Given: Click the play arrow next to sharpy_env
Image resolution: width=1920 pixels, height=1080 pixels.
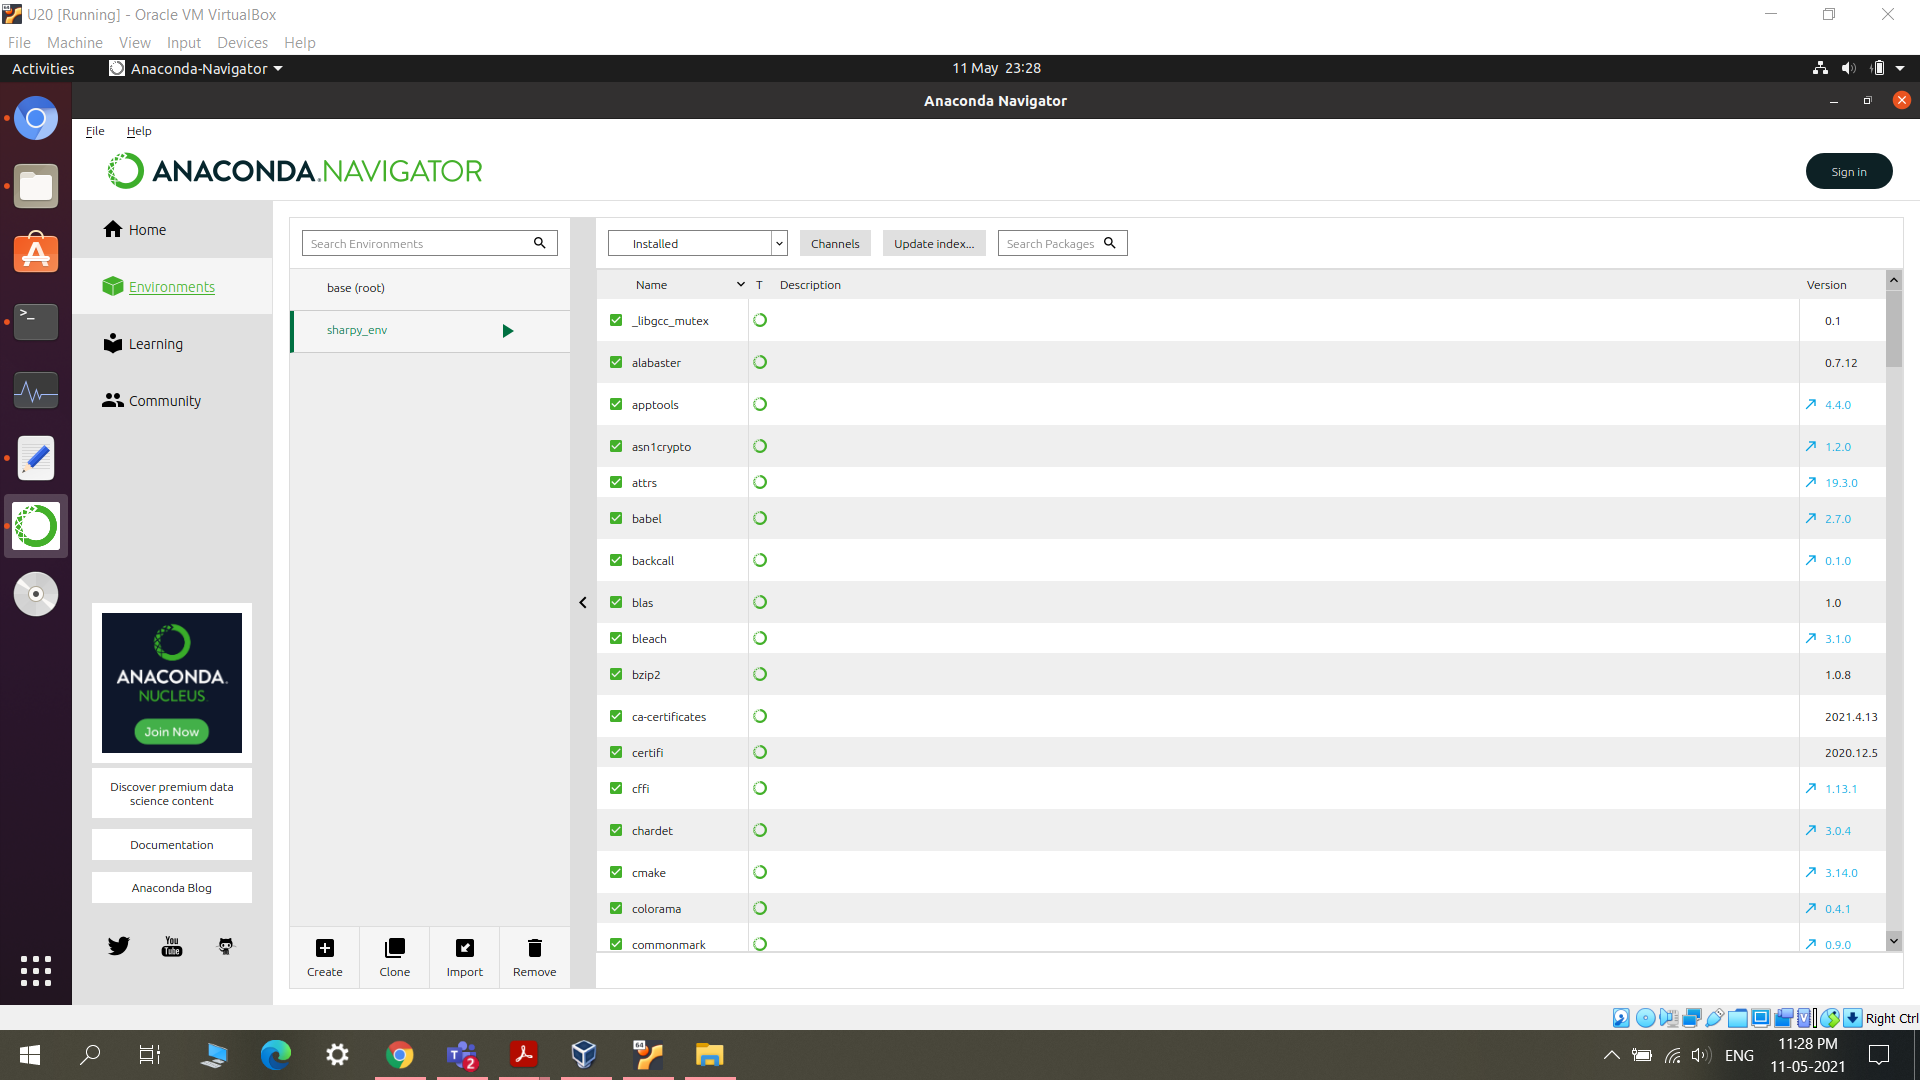Looking at the screenshot, I should click(508, 331).
